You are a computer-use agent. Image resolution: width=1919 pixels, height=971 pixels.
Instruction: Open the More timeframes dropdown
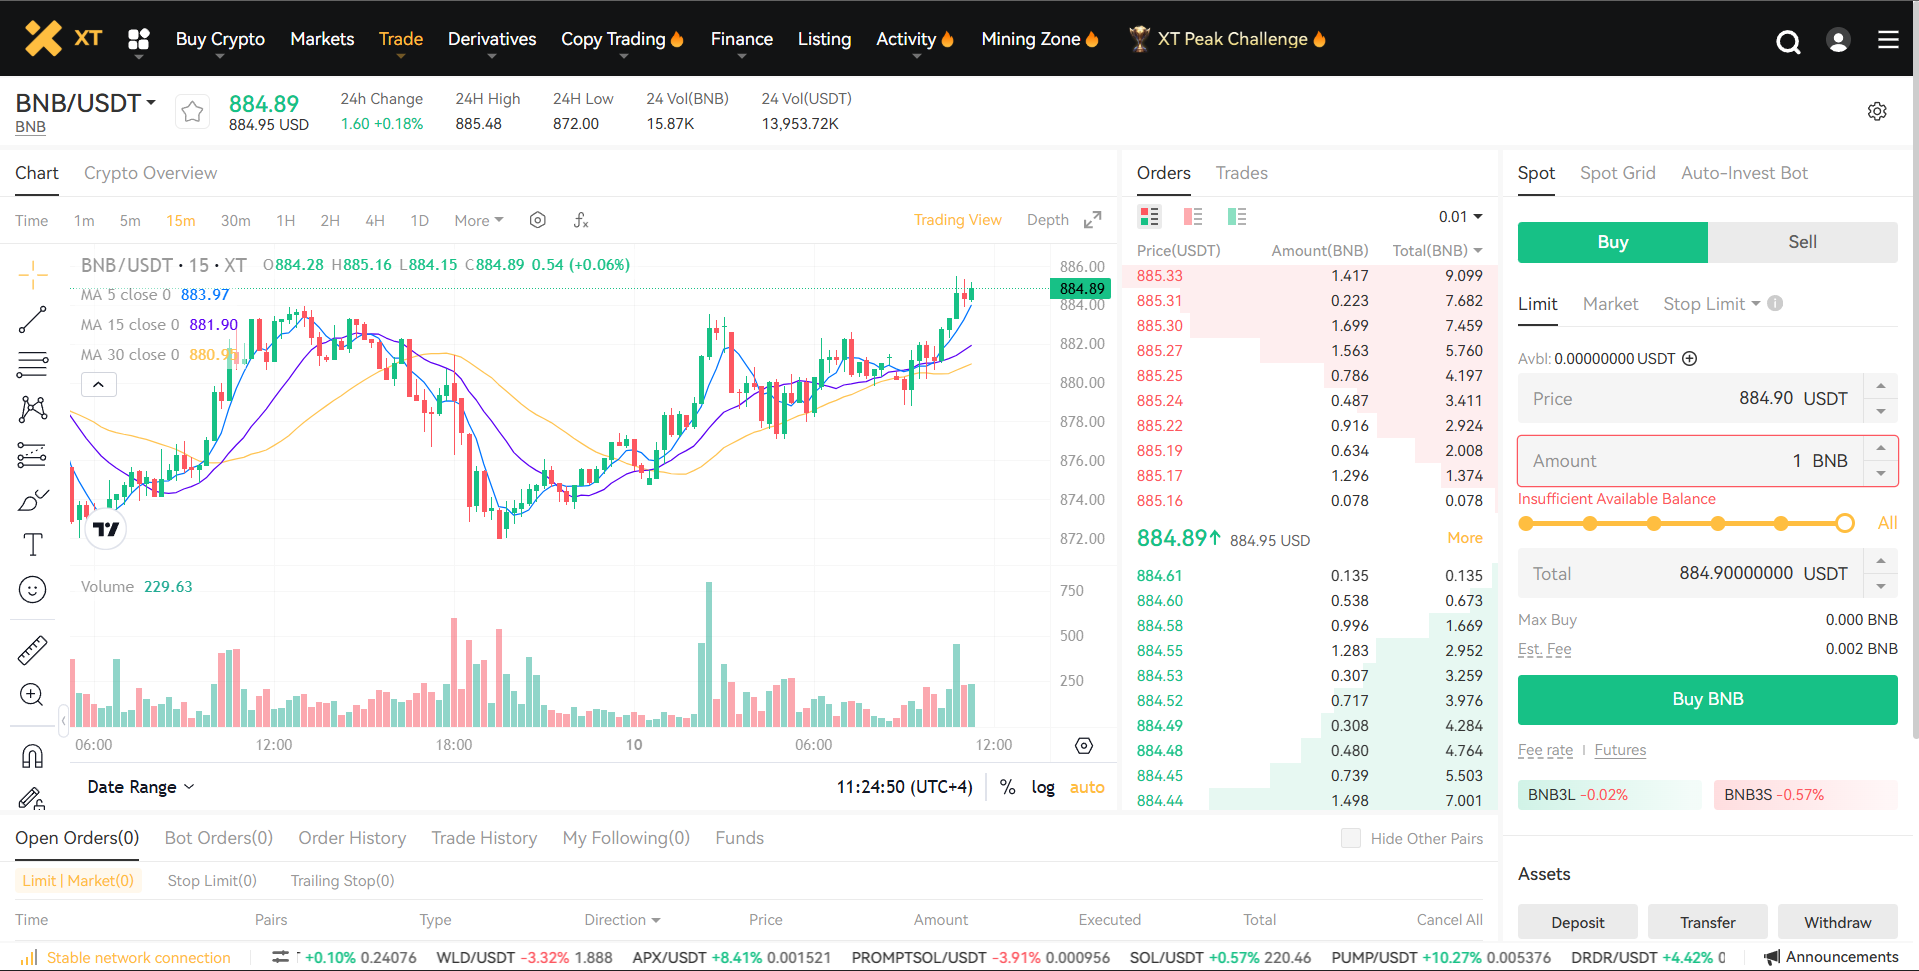[x=478, y=220]
